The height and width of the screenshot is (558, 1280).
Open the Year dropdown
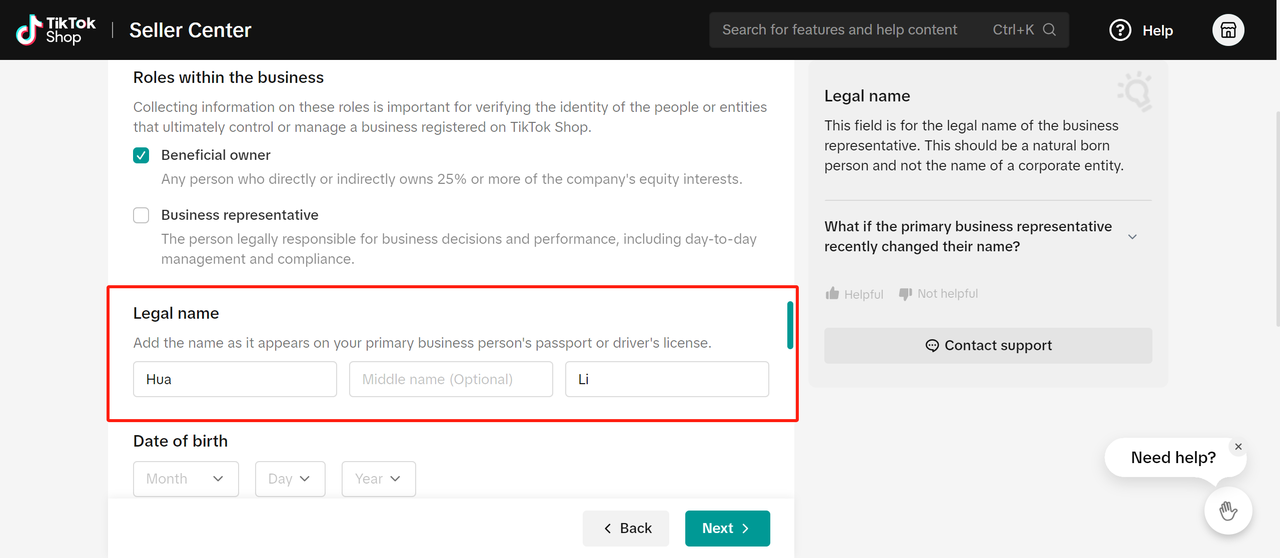pyautogui.click(x=379, y=479)
